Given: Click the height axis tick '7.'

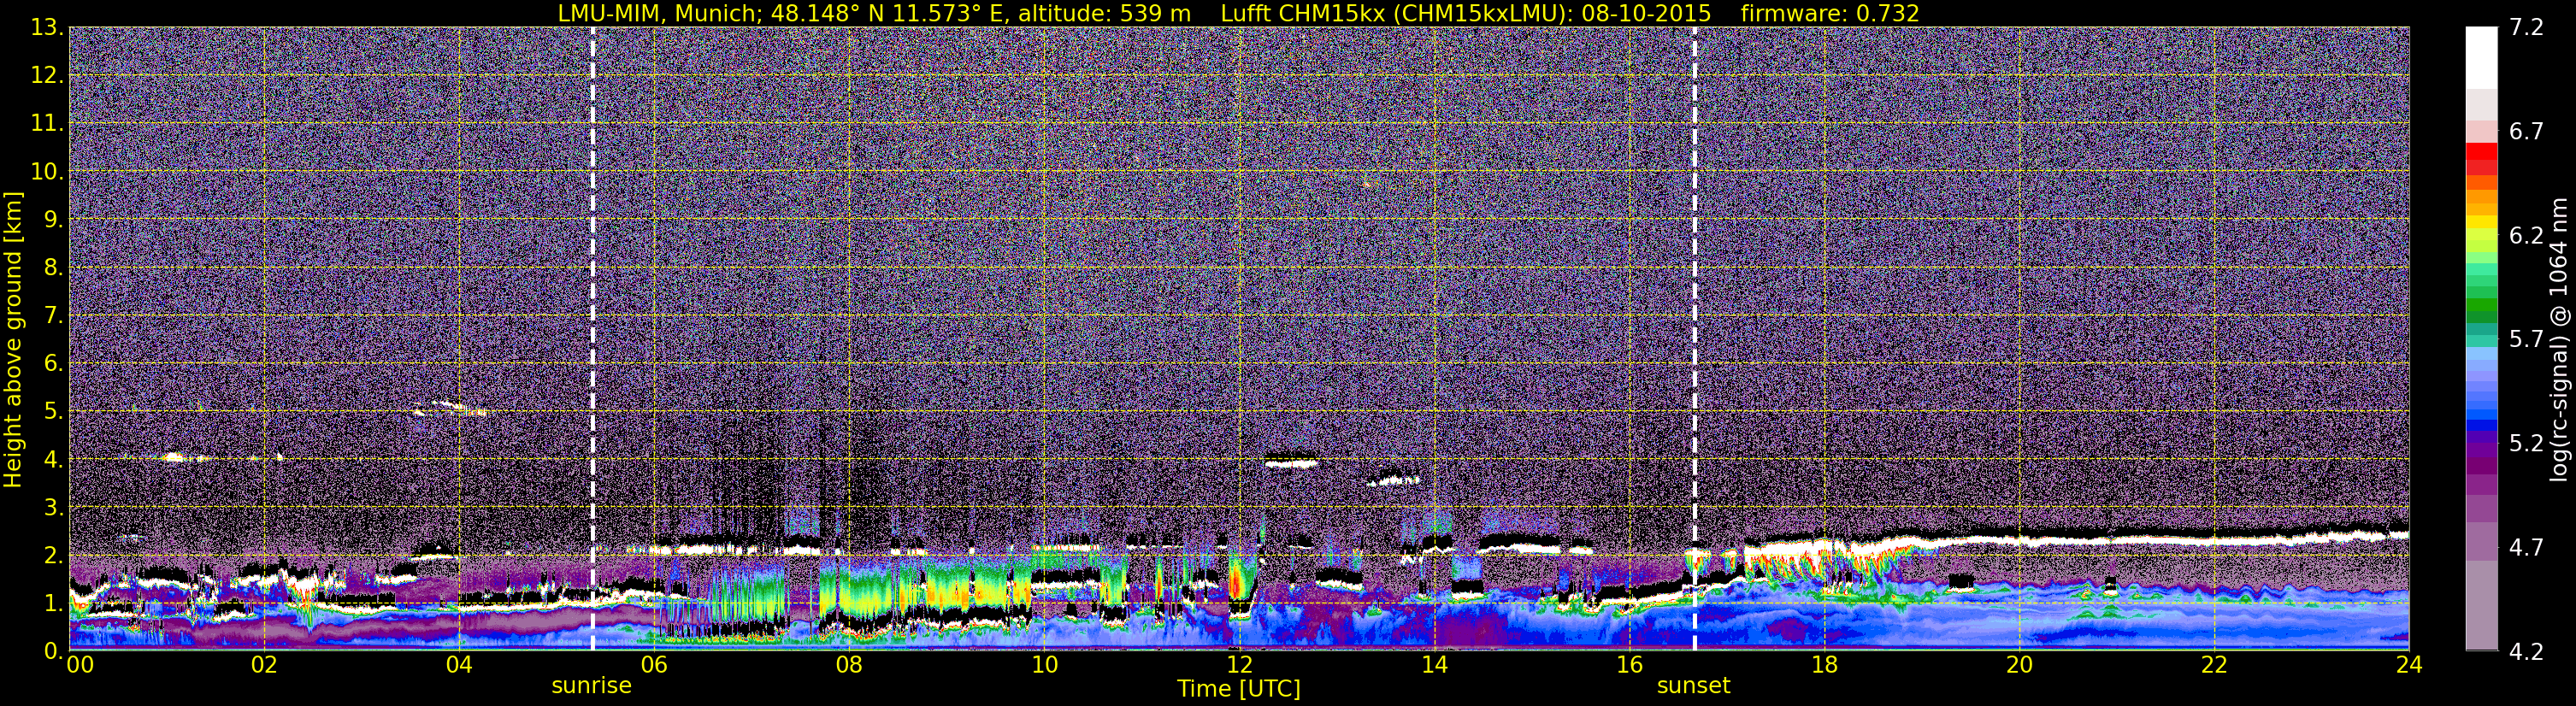Looking at the screenshot, I should pyautogui.click(x=54, y=315).
